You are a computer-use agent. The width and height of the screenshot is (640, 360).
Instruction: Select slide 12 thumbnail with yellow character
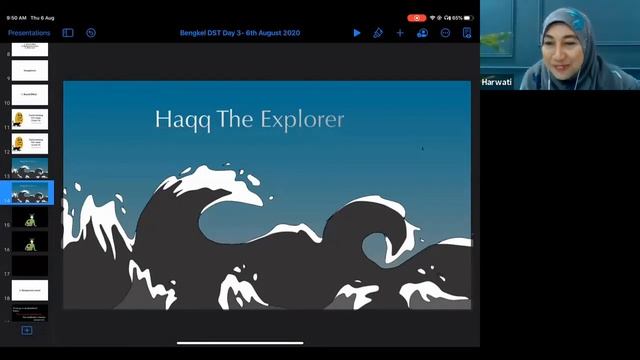click(30, 144)
